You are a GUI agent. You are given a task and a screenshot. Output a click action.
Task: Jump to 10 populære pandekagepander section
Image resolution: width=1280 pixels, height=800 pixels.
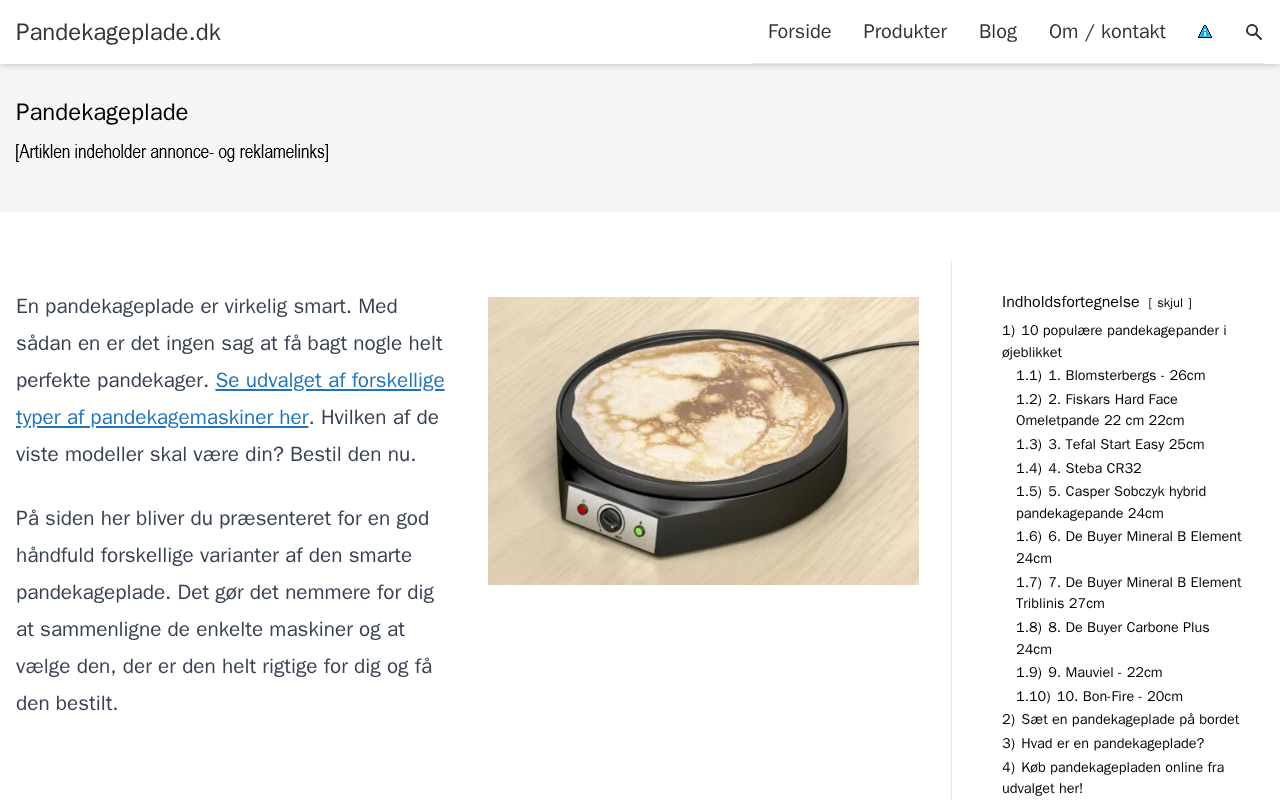tap(1114, 341)
